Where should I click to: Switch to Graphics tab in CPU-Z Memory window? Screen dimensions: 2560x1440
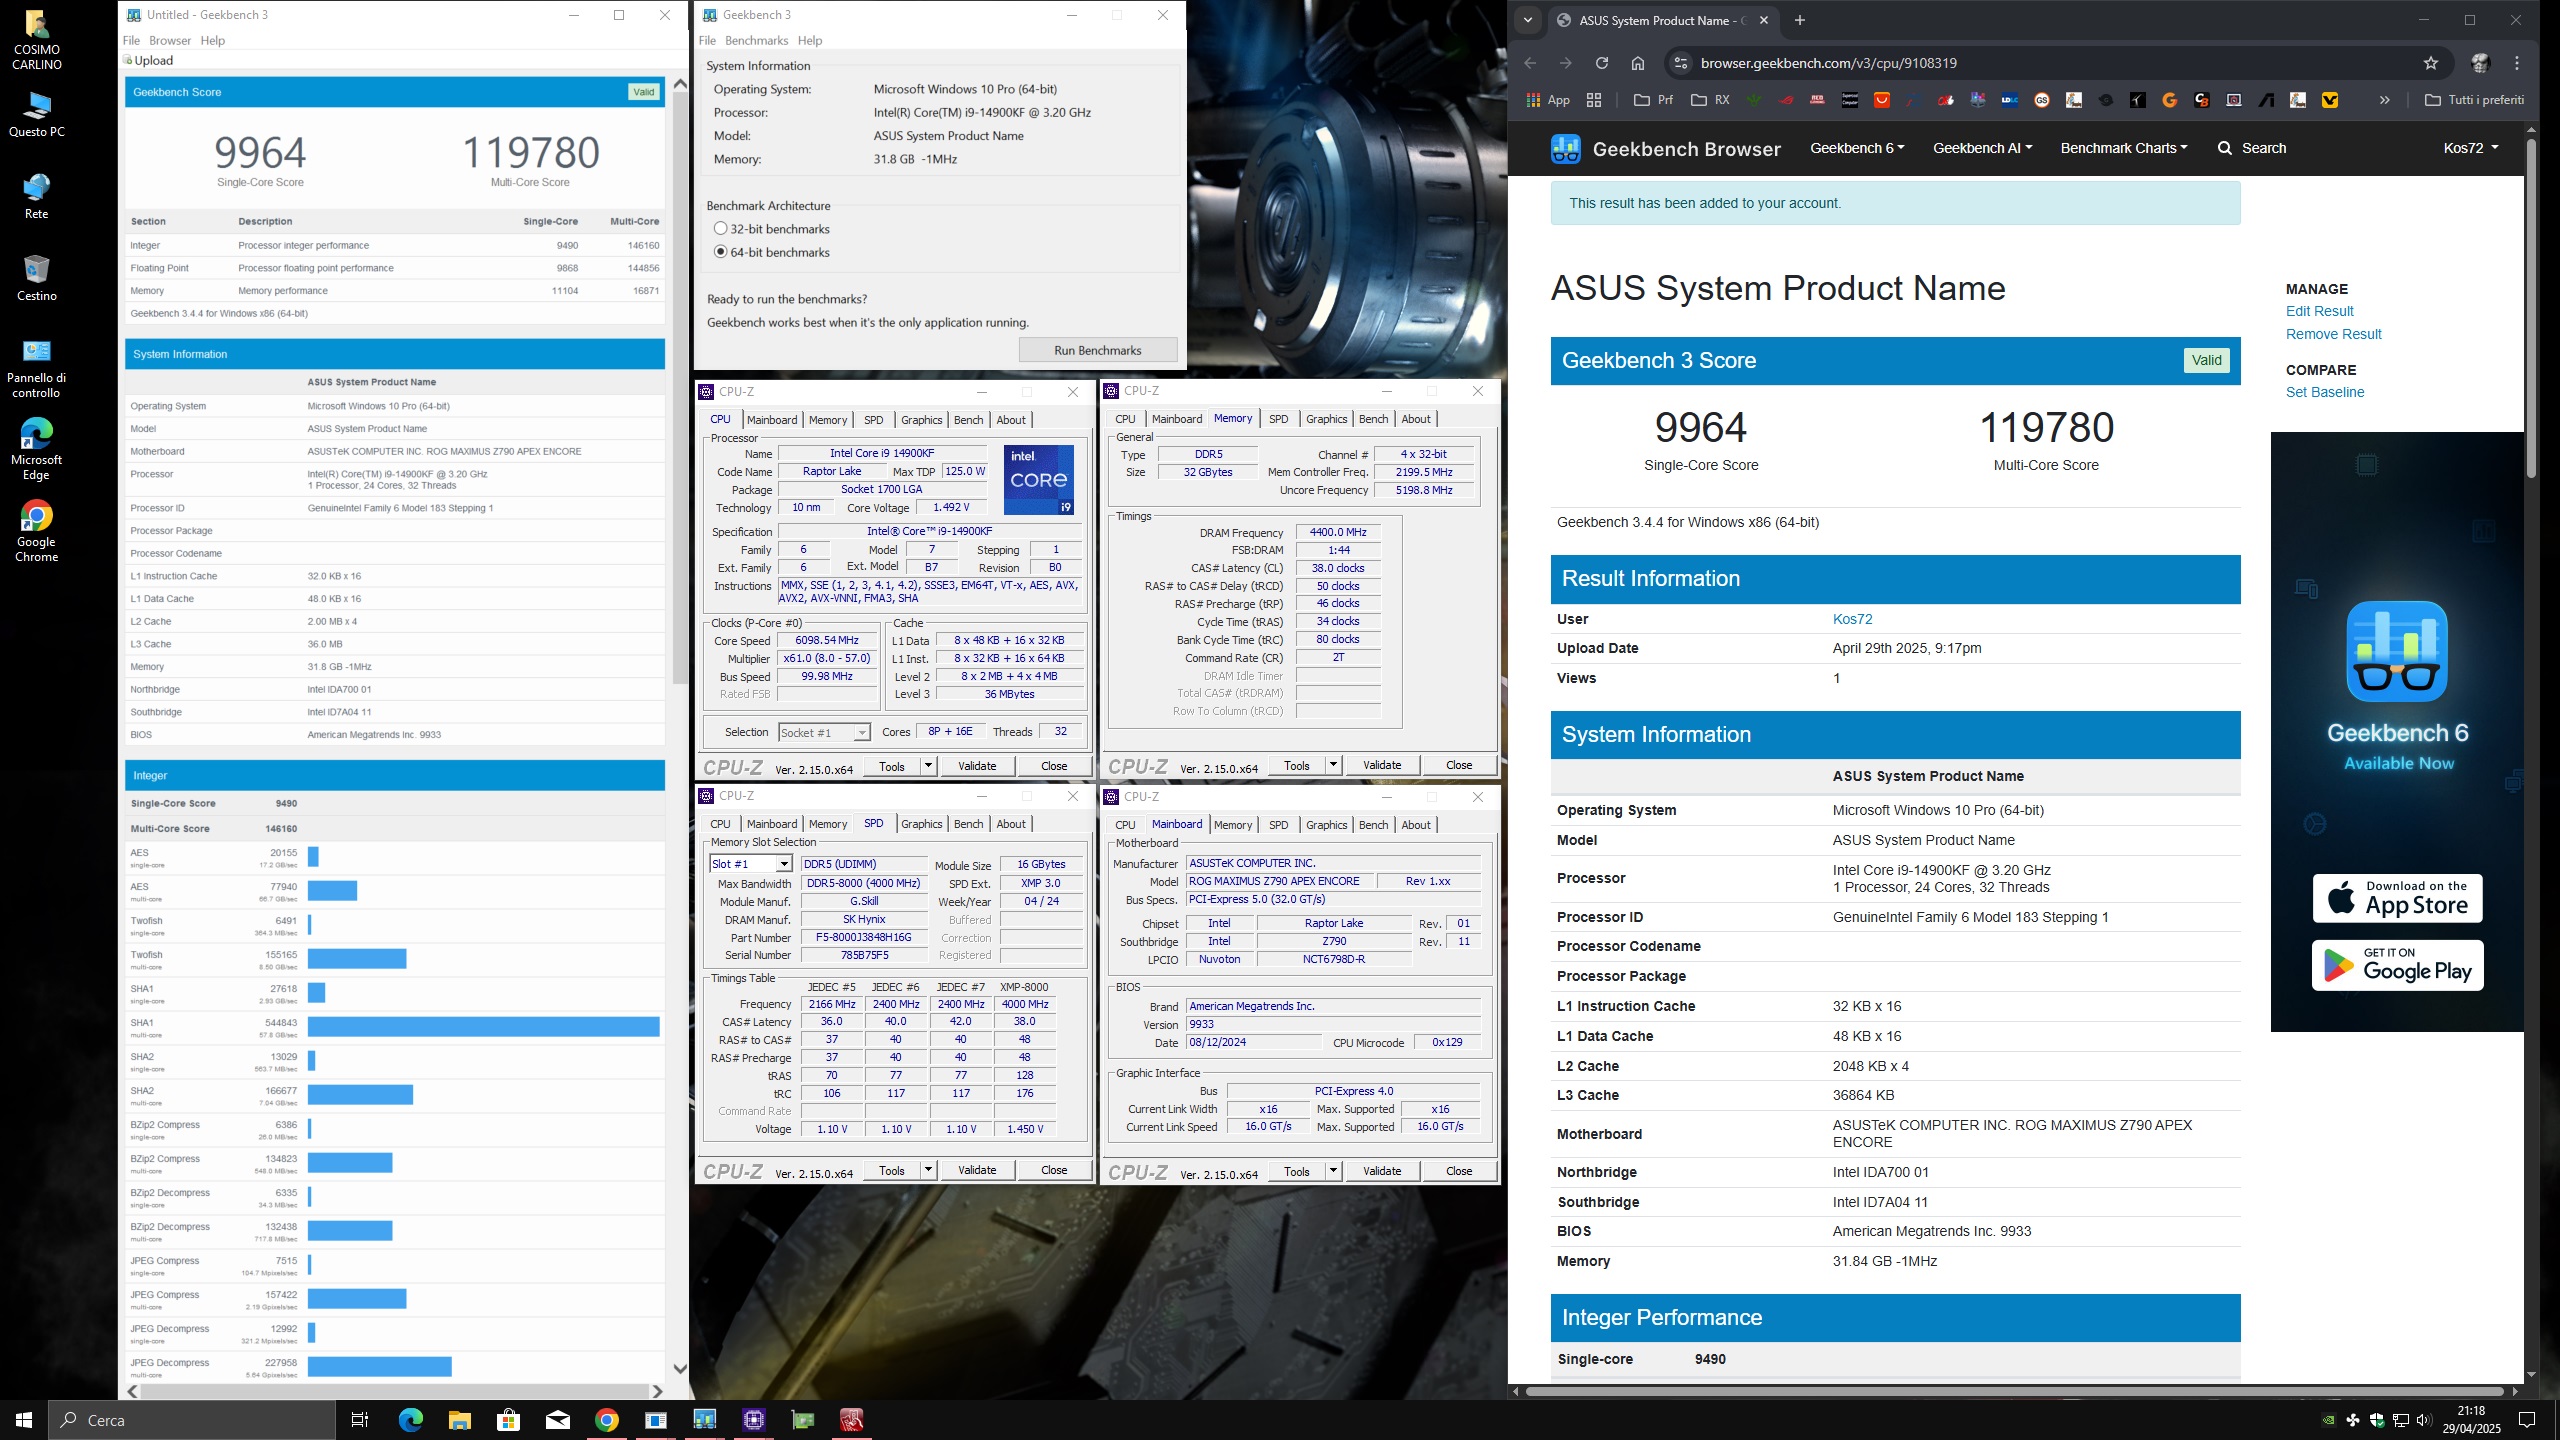1326,419
